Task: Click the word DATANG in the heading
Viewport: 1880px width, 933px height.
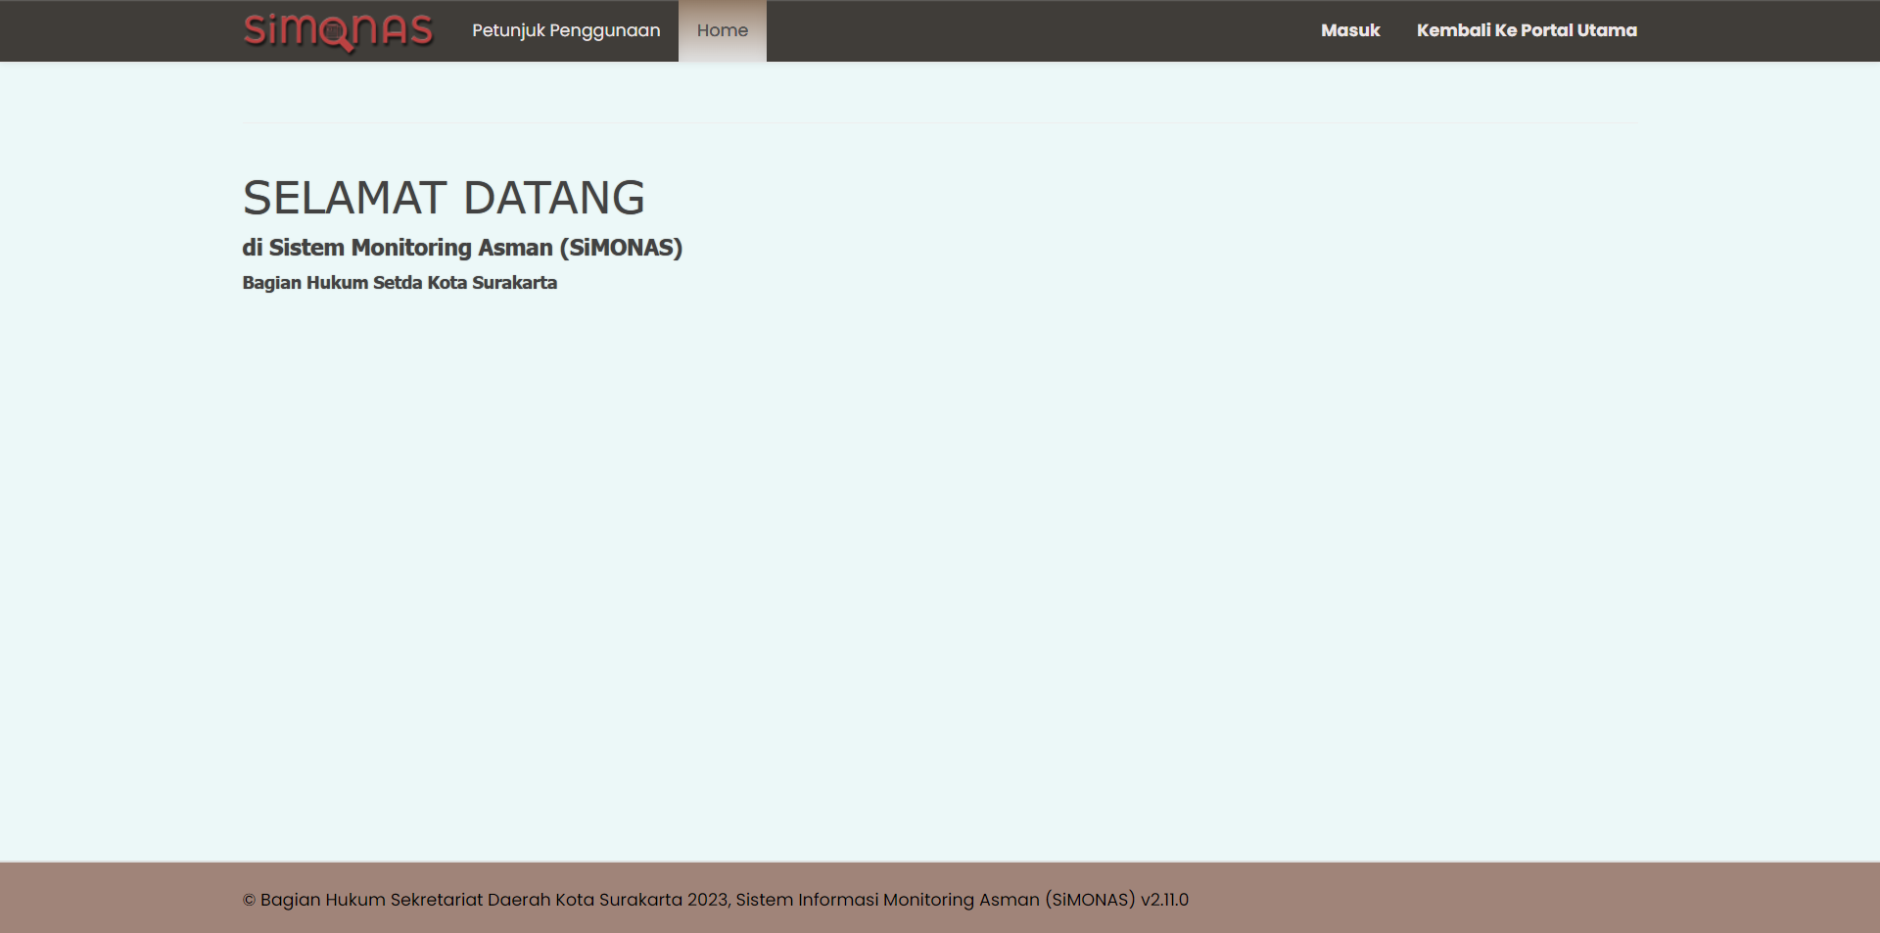Action: pyautogui.click(x=554, y=198)
